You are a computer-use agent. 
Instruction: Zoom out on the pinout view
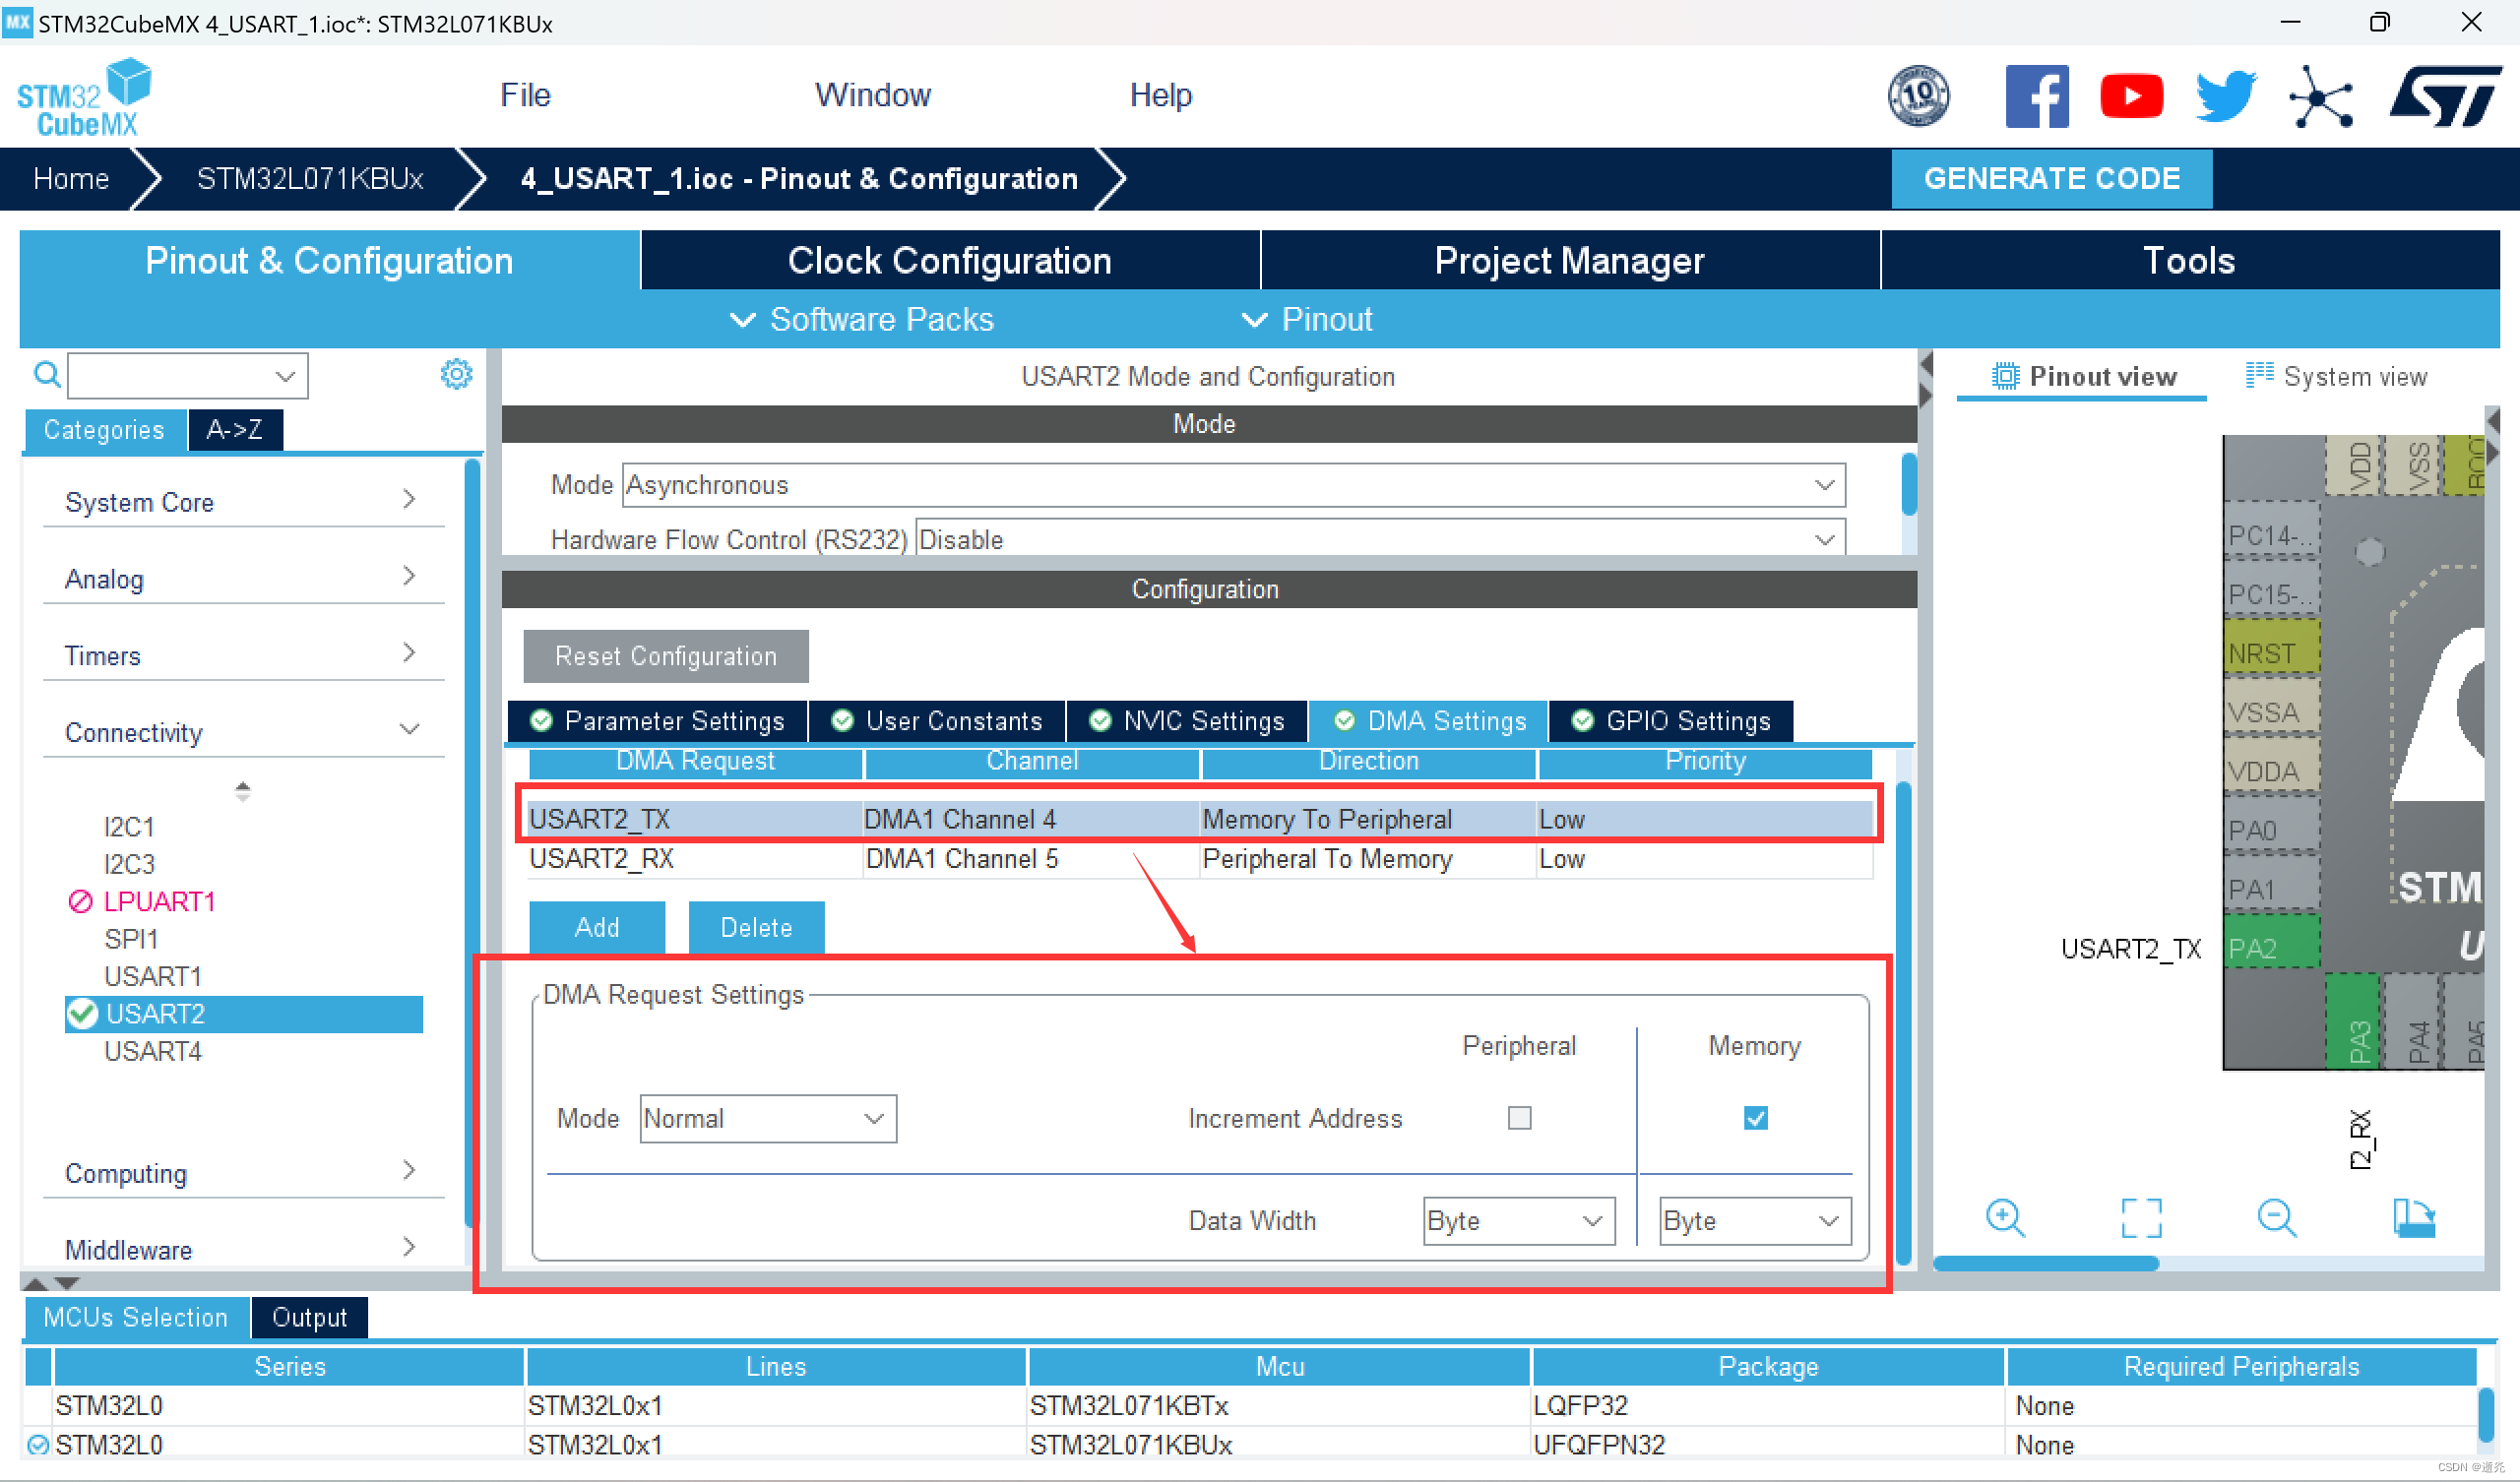click(x=2277, y=1217)
